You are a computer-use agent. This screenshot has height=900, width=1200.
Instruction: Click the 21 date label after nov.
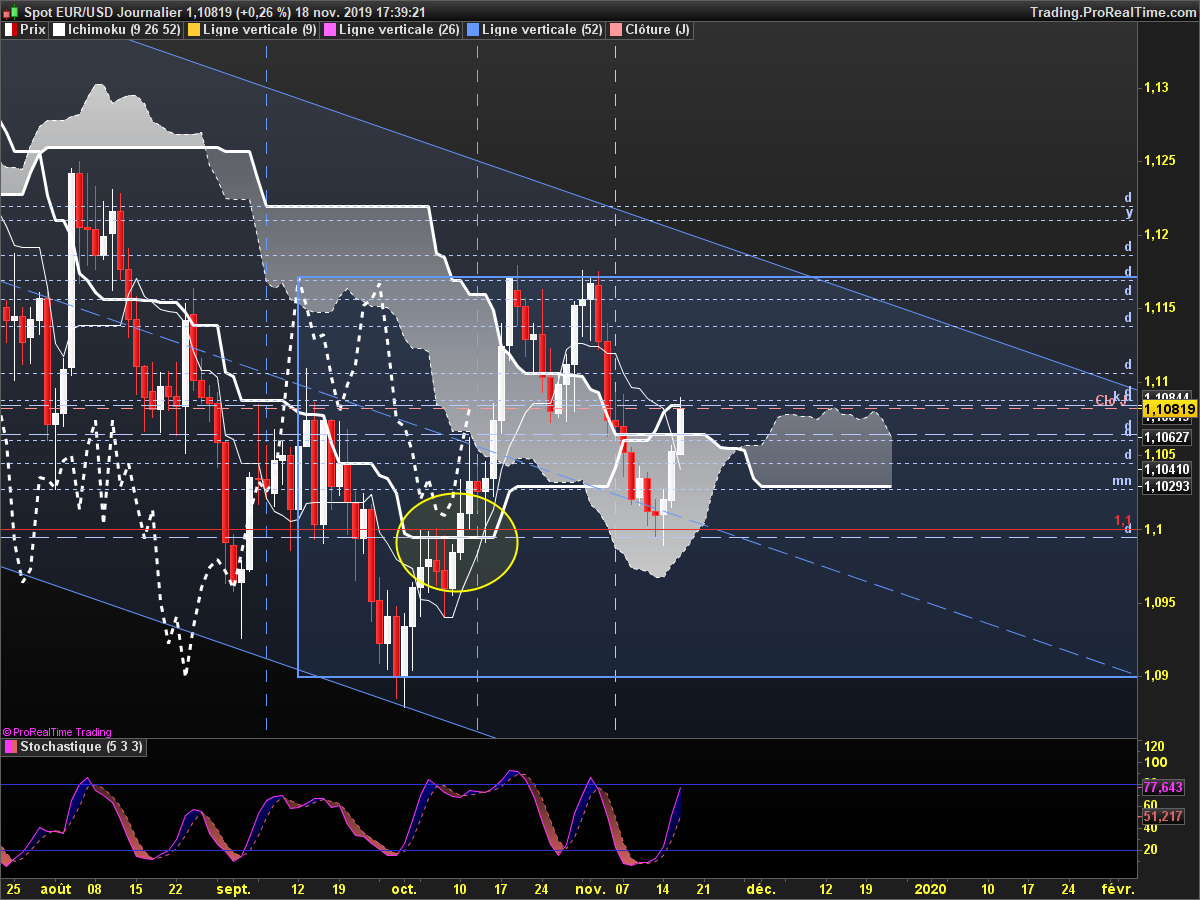tap(703, 888)
